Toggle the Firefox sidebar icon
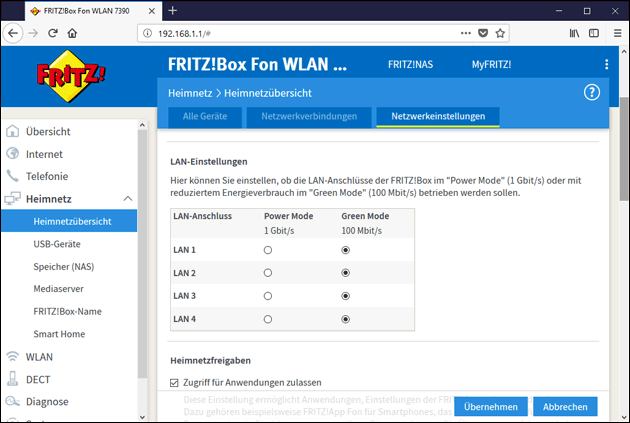 pos(594,33)
